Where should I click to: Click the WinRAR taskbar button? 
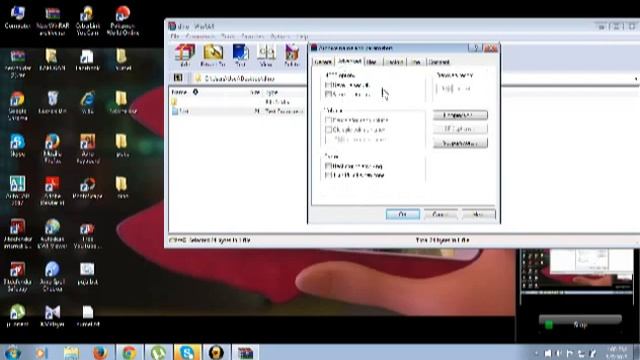(246, 352)
